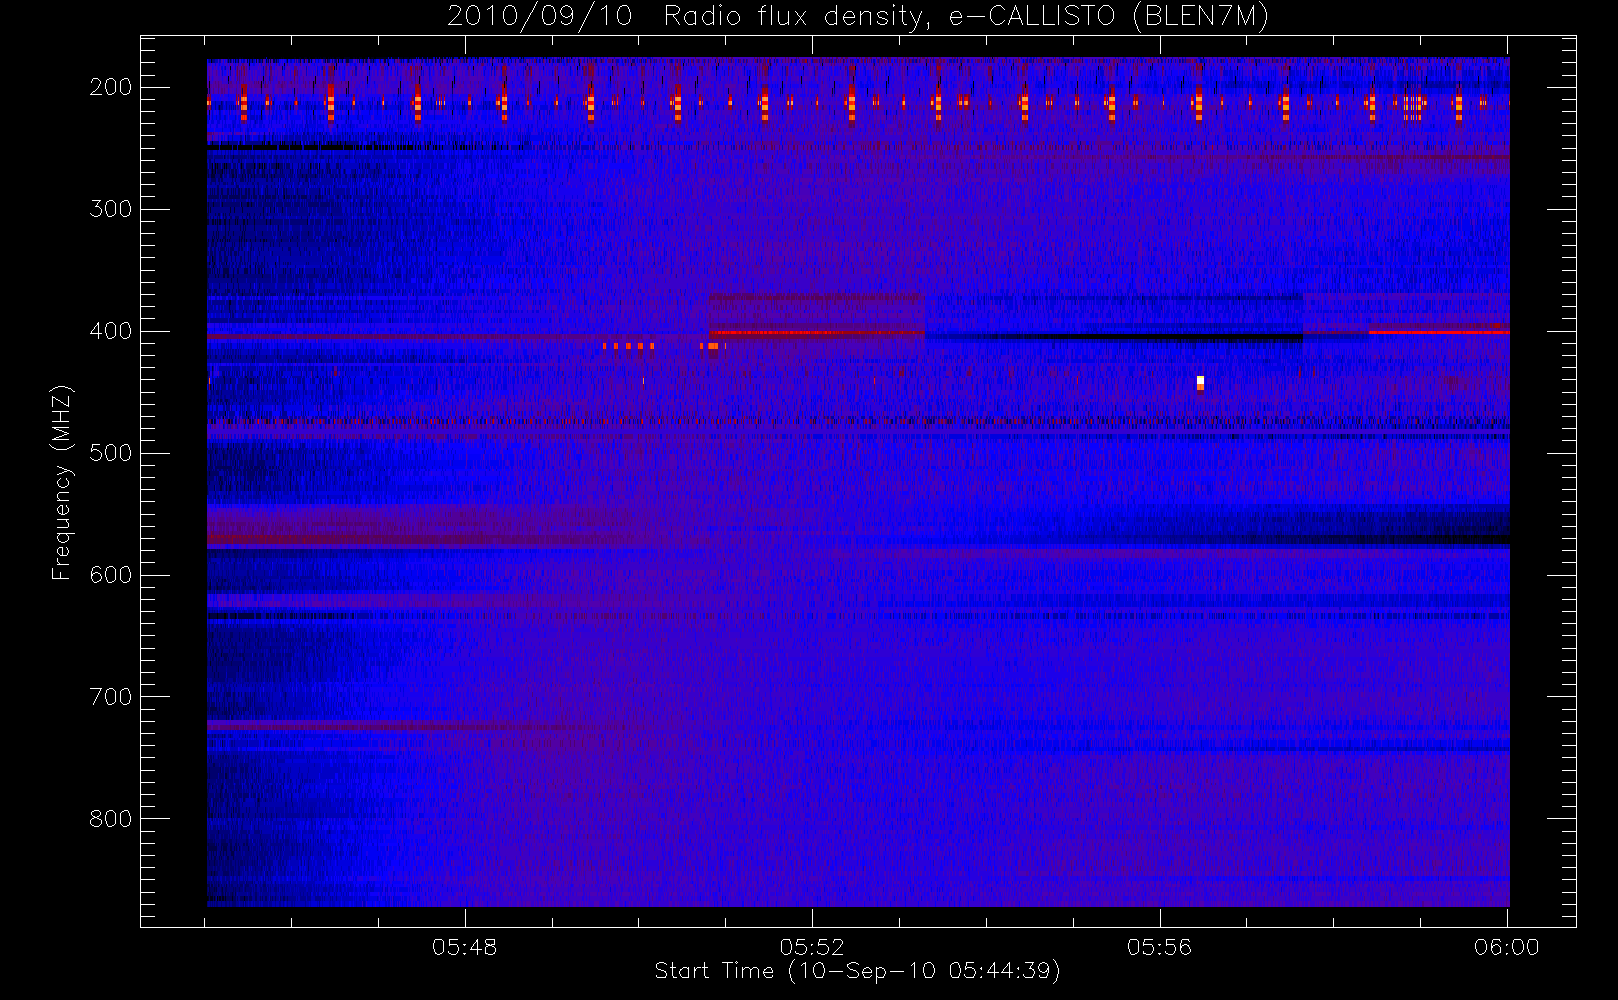Click the 300 MHz frequency tick label

(x=110, y=209)
